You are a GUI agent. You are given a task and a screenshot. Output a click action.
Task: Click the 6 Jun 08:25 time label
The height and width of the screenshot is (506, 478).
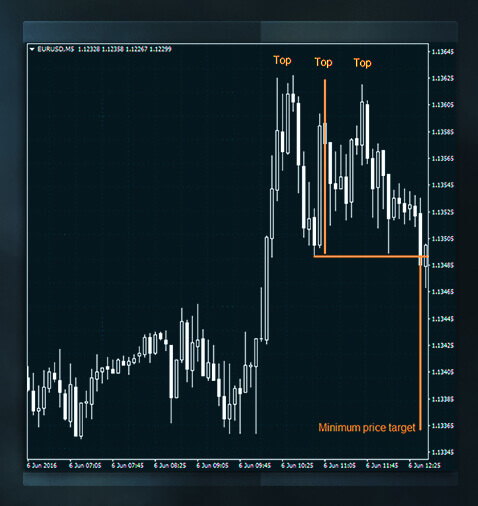(170, 465)
